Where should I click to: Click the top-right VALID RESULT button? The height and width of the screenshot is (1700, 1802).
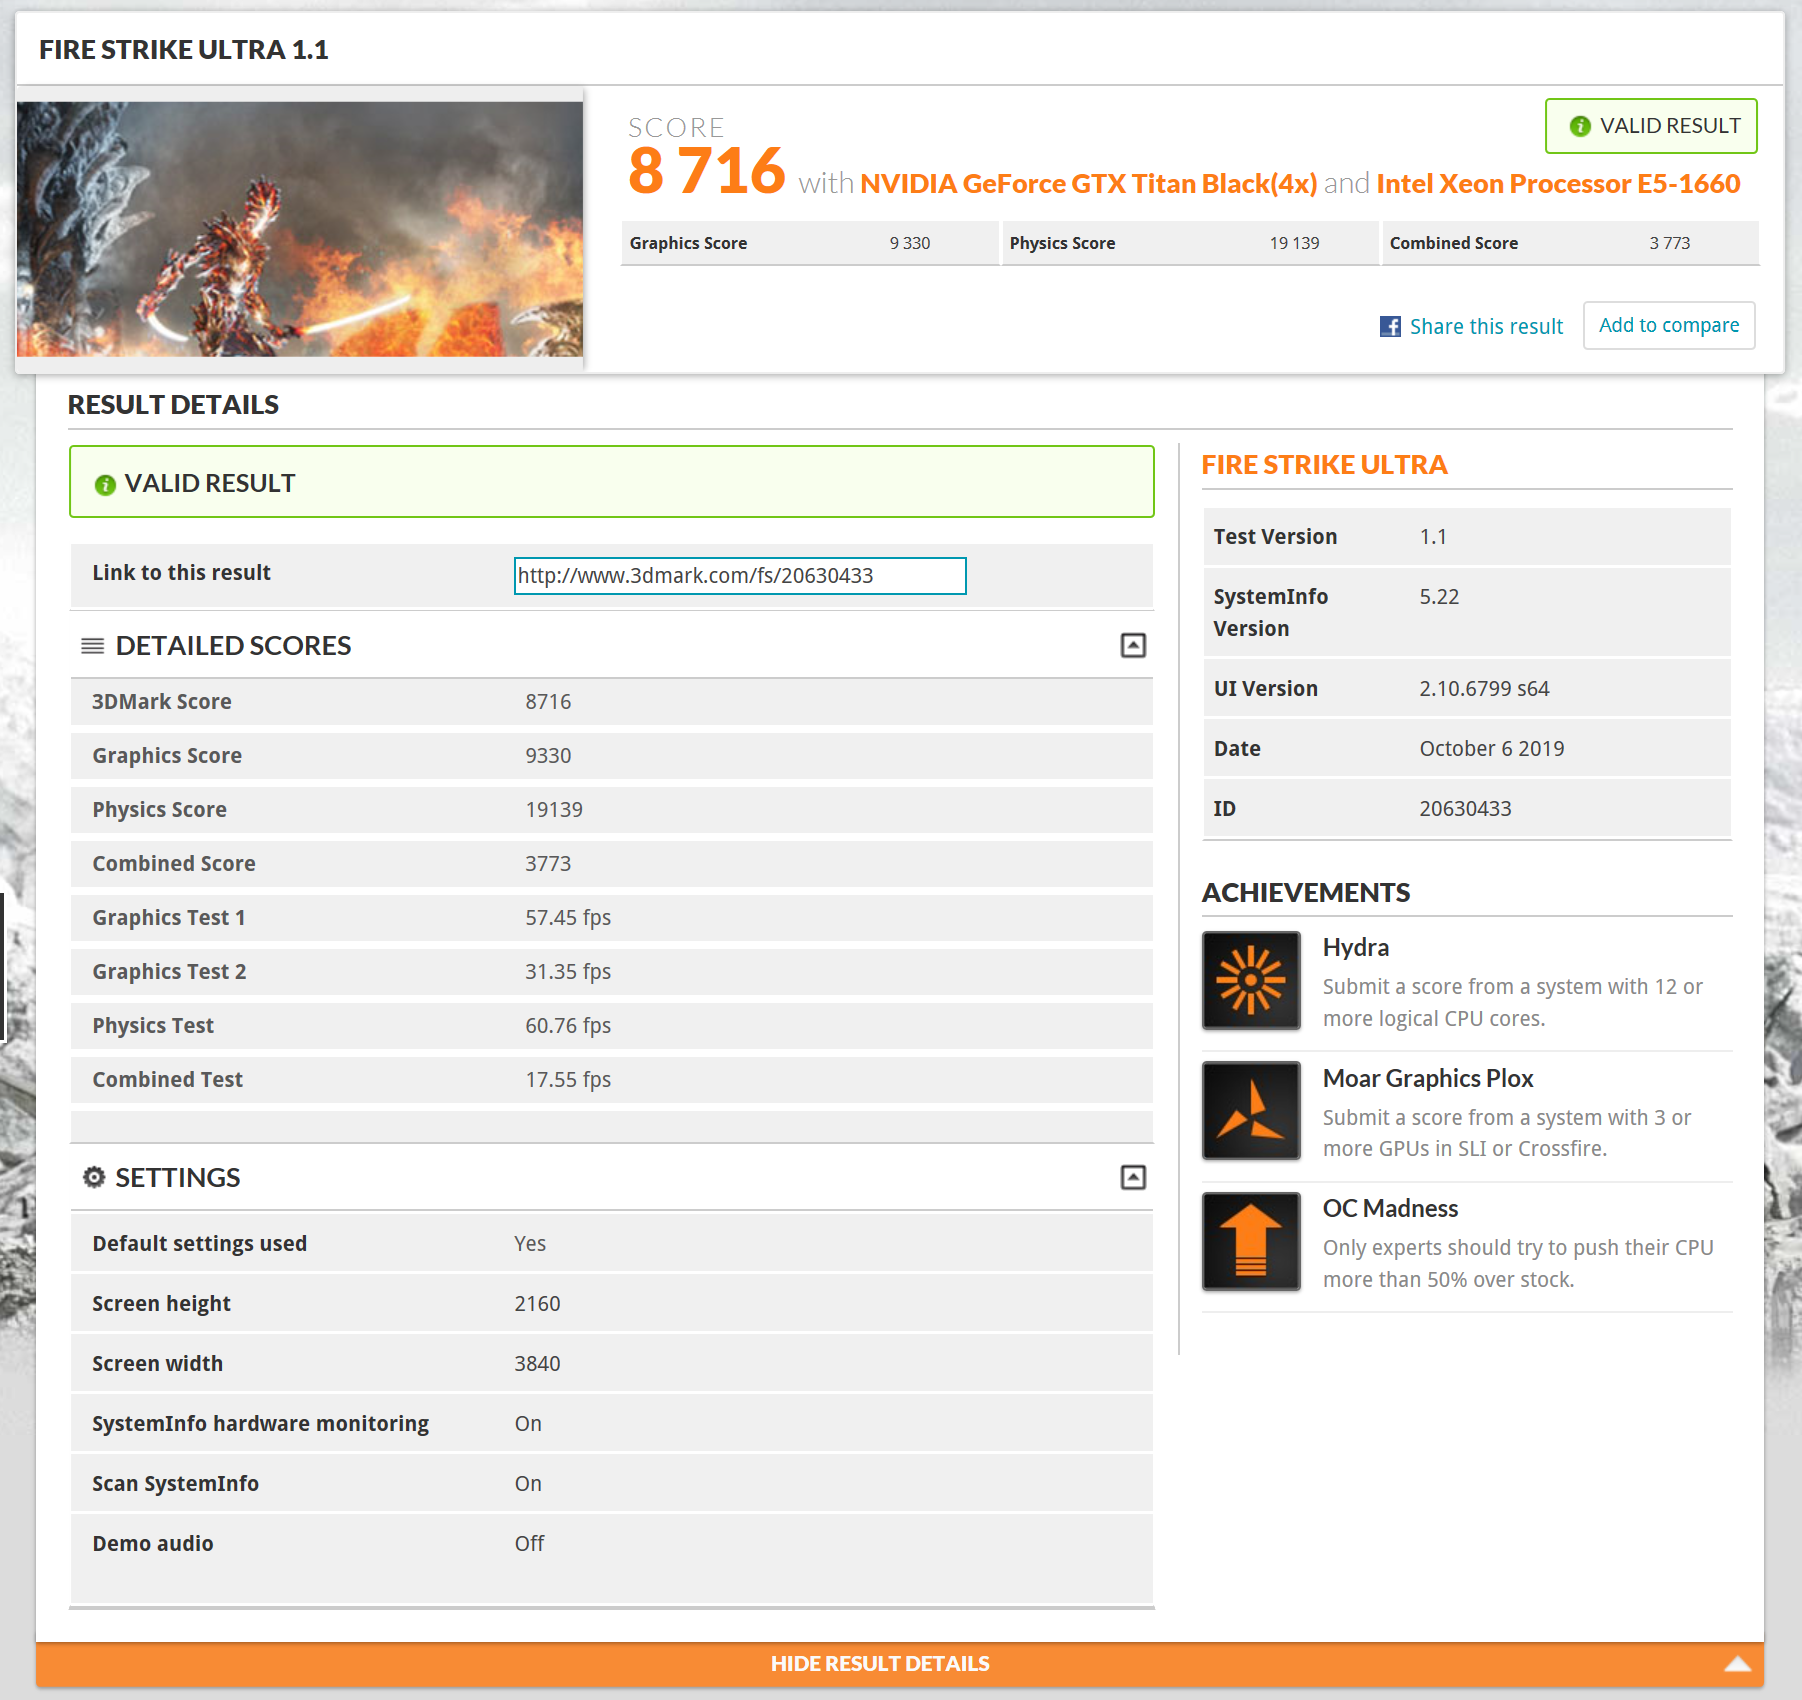click(1651, 126)
